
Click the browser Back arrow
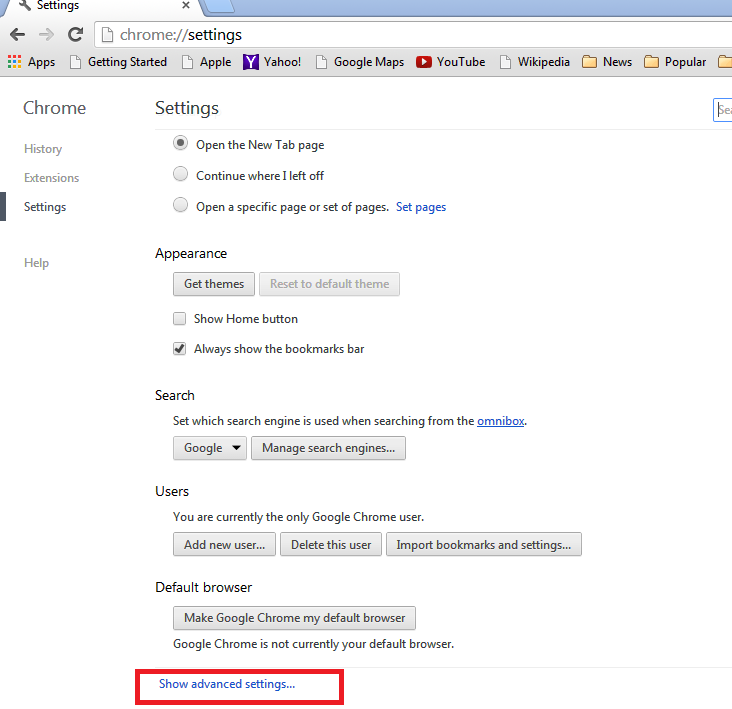pos(18,35)
